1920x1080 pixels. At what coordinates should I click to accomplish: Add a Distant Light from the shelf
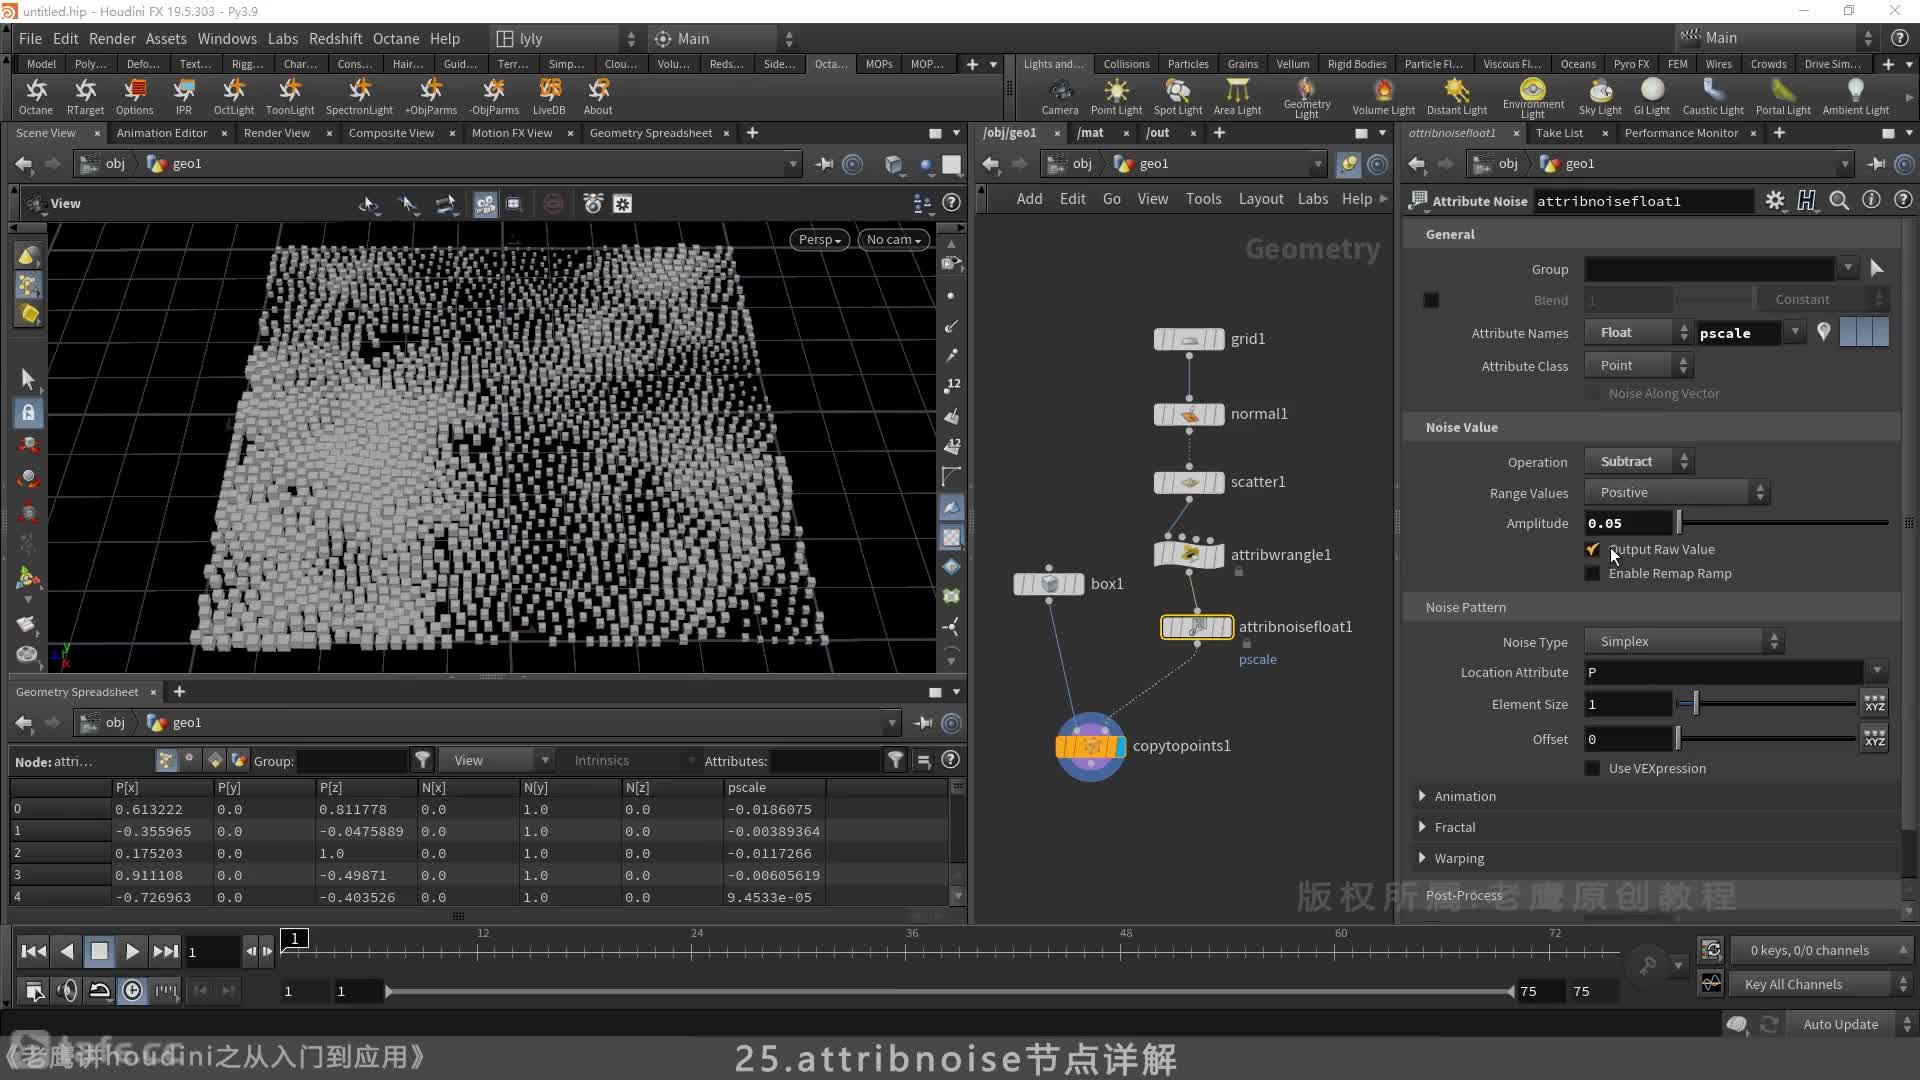pos(1456,97)
